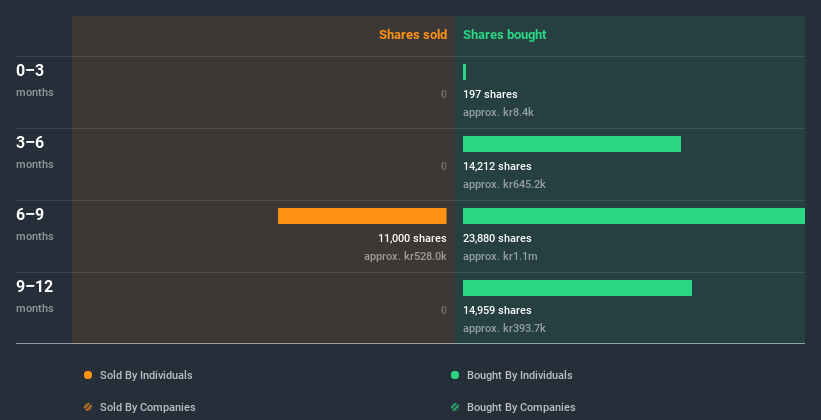Image resolution: width=821 pixels, height=420 pixels.
Task: Click the approx. kr528.0k value
Action: tap(405, 257)
